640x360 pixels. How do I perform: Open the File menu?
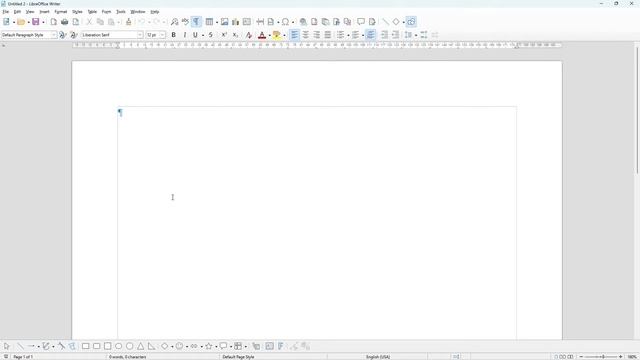[x=6, y=12]
